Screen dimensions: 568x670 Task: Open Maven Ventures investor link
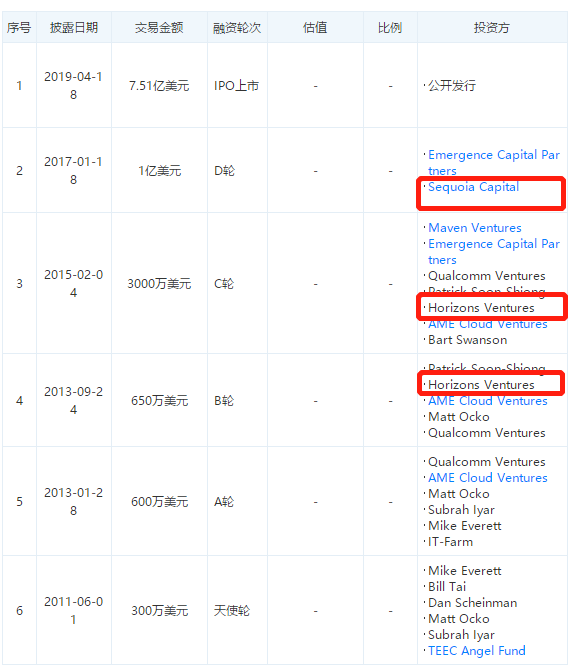pyautogui.click(x=474, y=228)
